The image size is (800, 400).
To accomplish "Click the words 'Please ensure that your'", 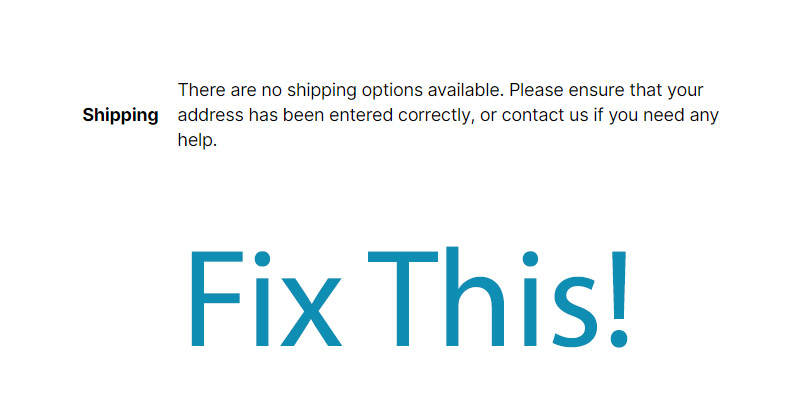I will [607, 91].
